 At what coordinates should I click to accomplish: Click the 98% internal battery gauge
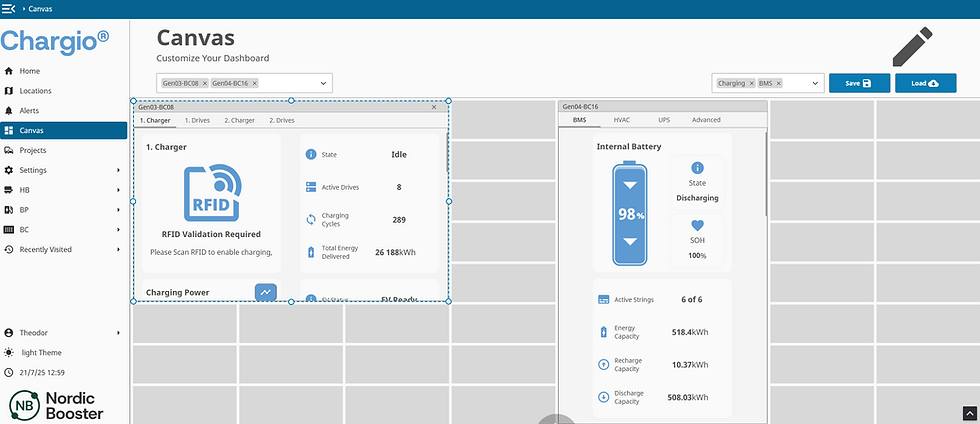pyautogui.click(x=630, y=213)
